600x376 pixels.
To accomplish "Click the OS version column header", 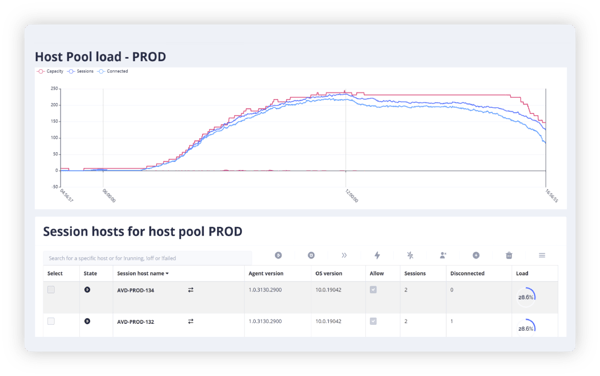I will (x=329, y=273).
